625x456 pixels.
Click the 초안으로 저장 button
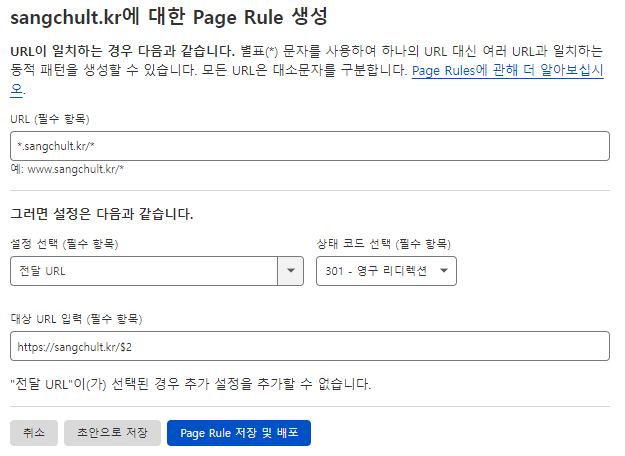point(112,433)
